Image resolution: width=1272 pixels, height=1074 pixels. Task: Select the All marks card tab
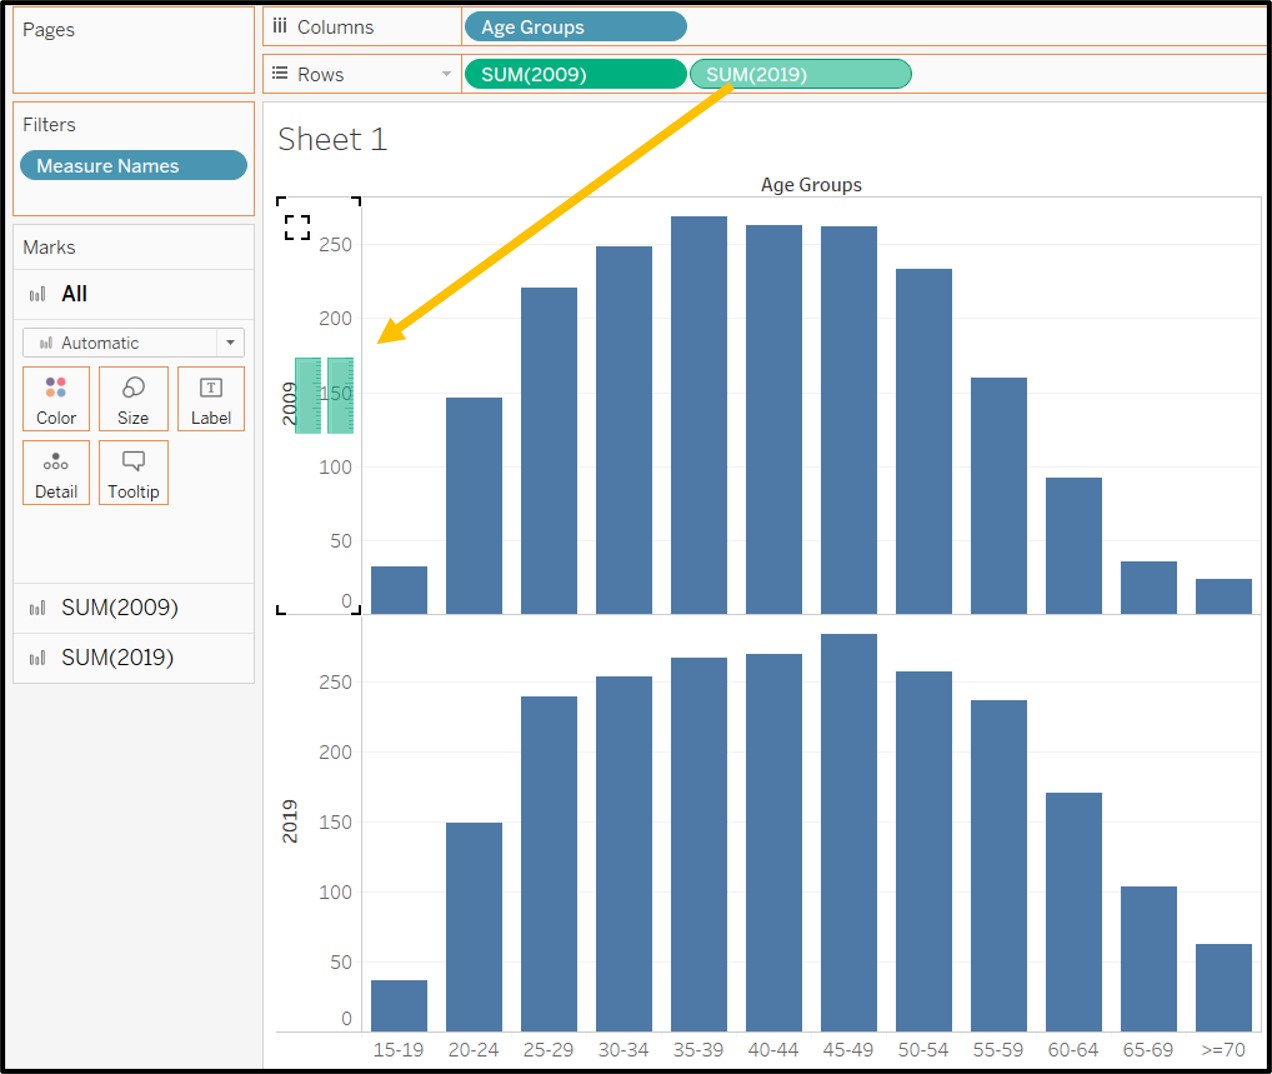pyautogui.click(x=74, y=294)
